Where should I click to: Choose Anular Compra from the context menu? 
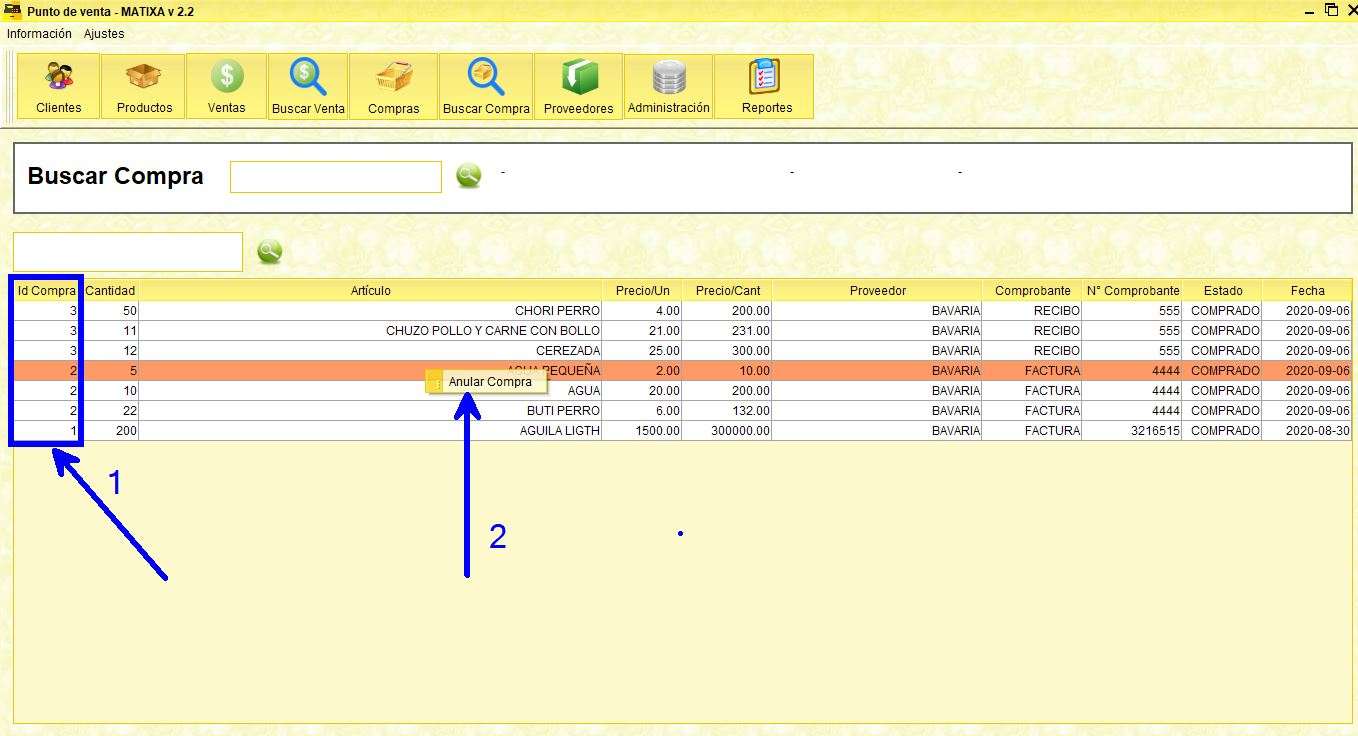click(489, 382)
